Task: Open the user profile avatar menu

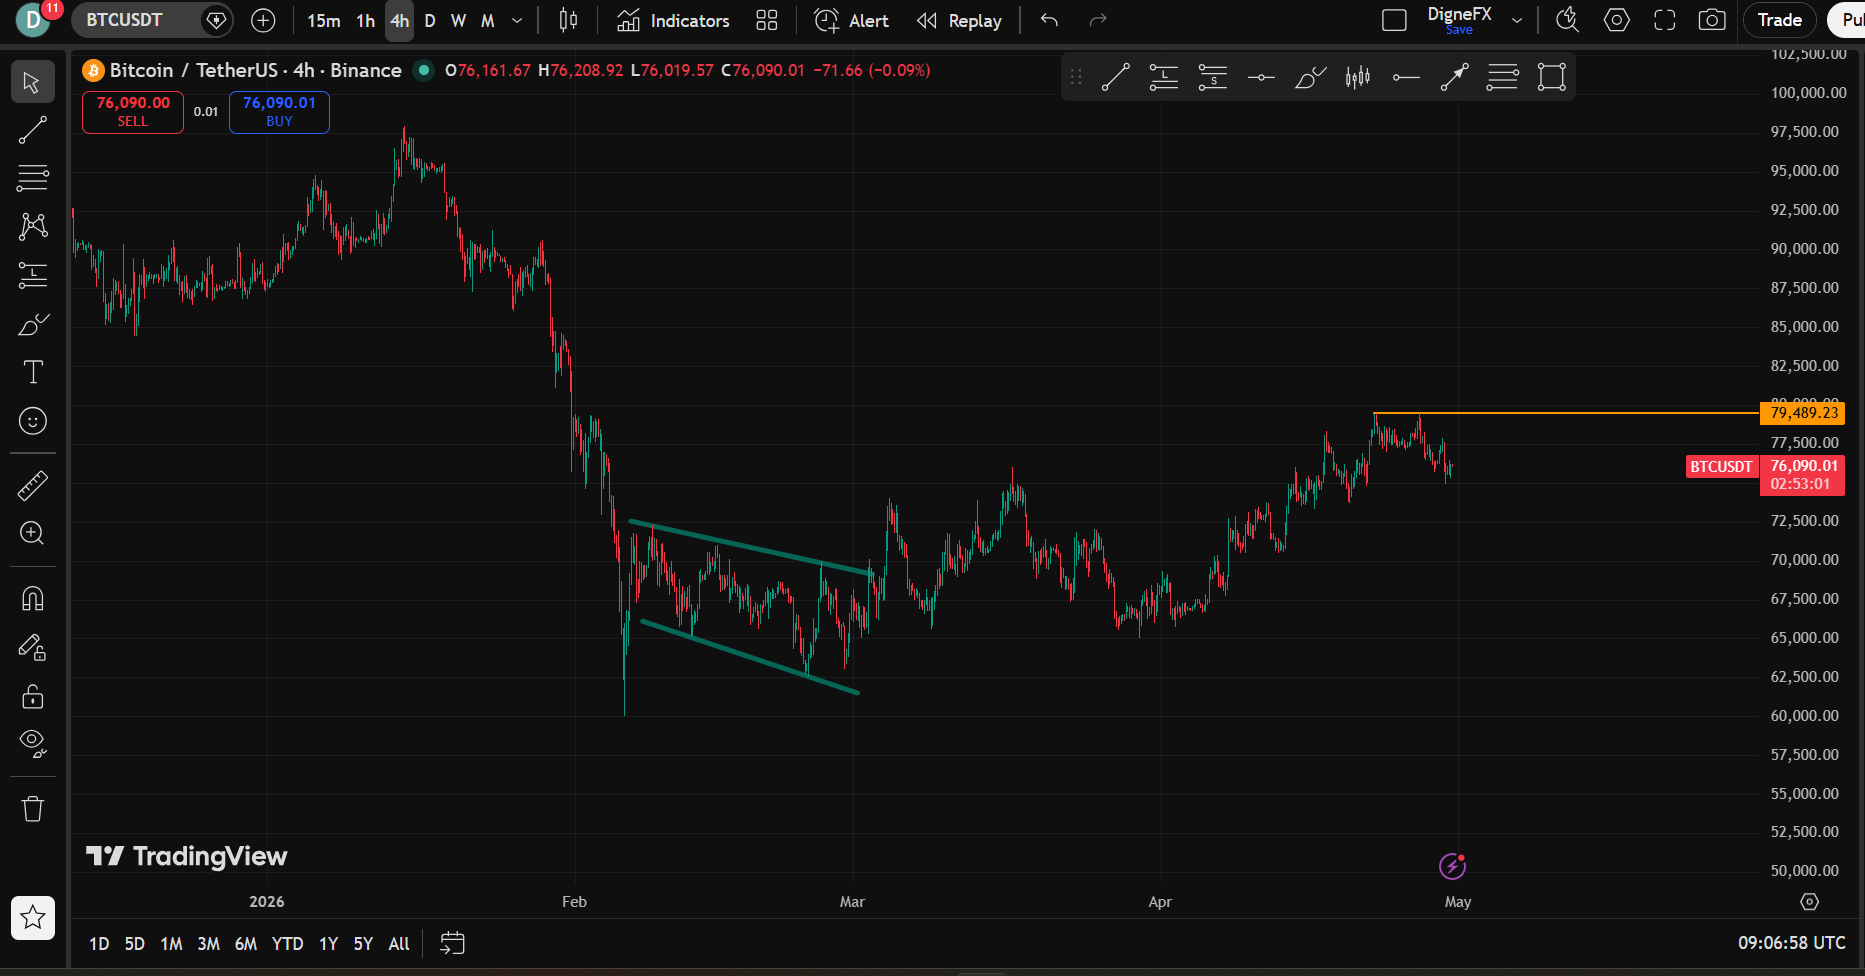Action: (x=33, y=20)
